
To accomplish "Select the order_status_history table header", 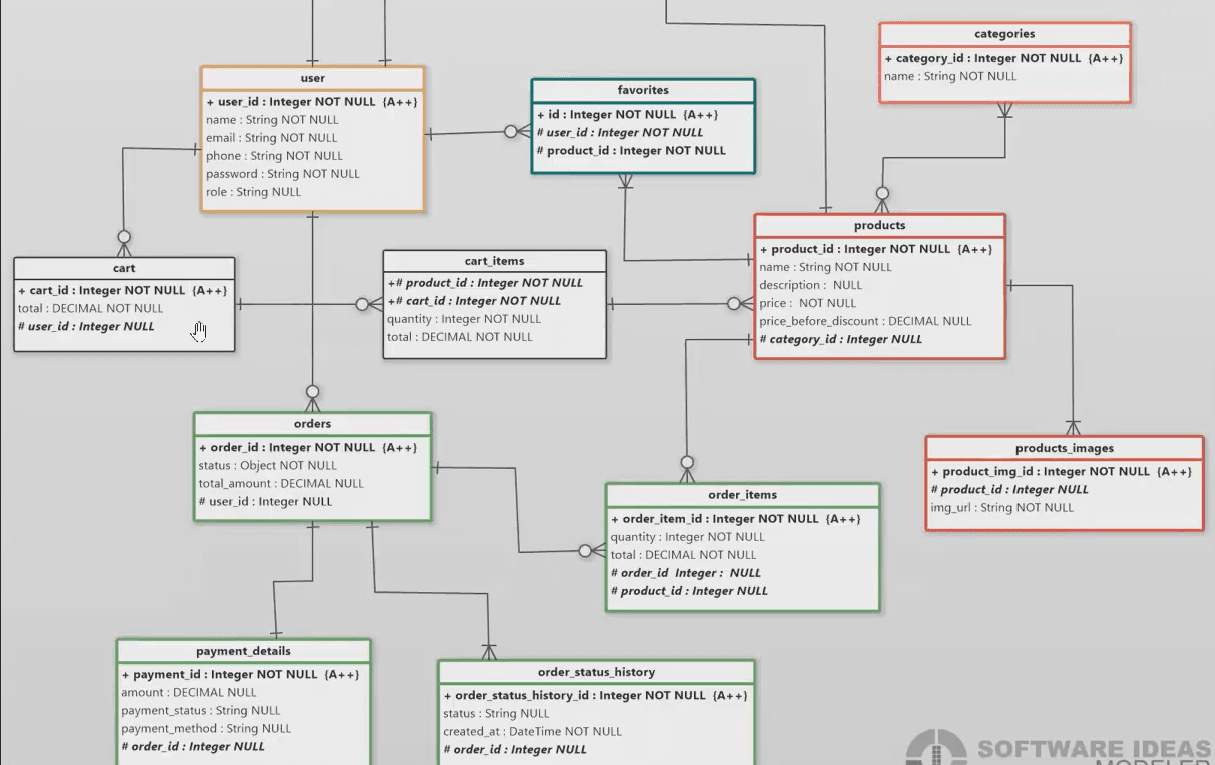I will point(596,673).
